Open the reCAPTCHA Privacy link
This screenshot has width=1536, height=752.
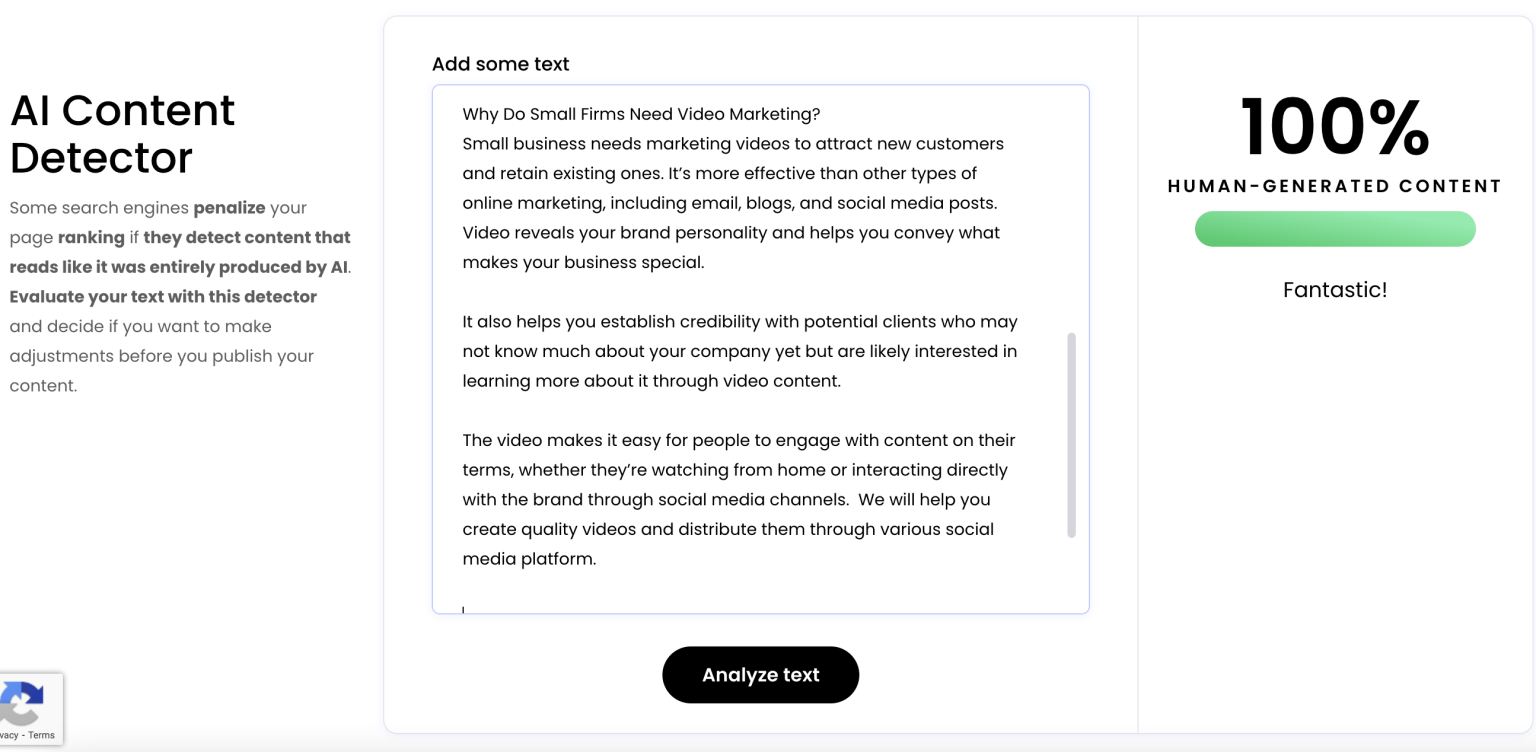point(8,735)
